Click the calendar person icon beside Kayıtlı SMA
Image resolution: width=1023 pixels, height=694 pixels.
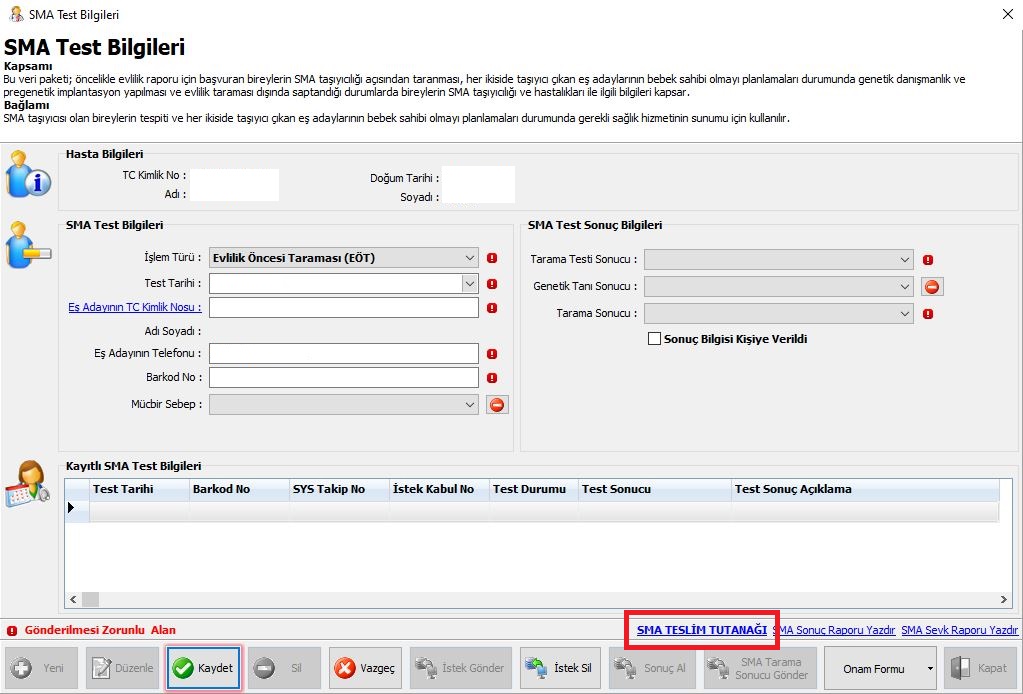pos(27,485)
